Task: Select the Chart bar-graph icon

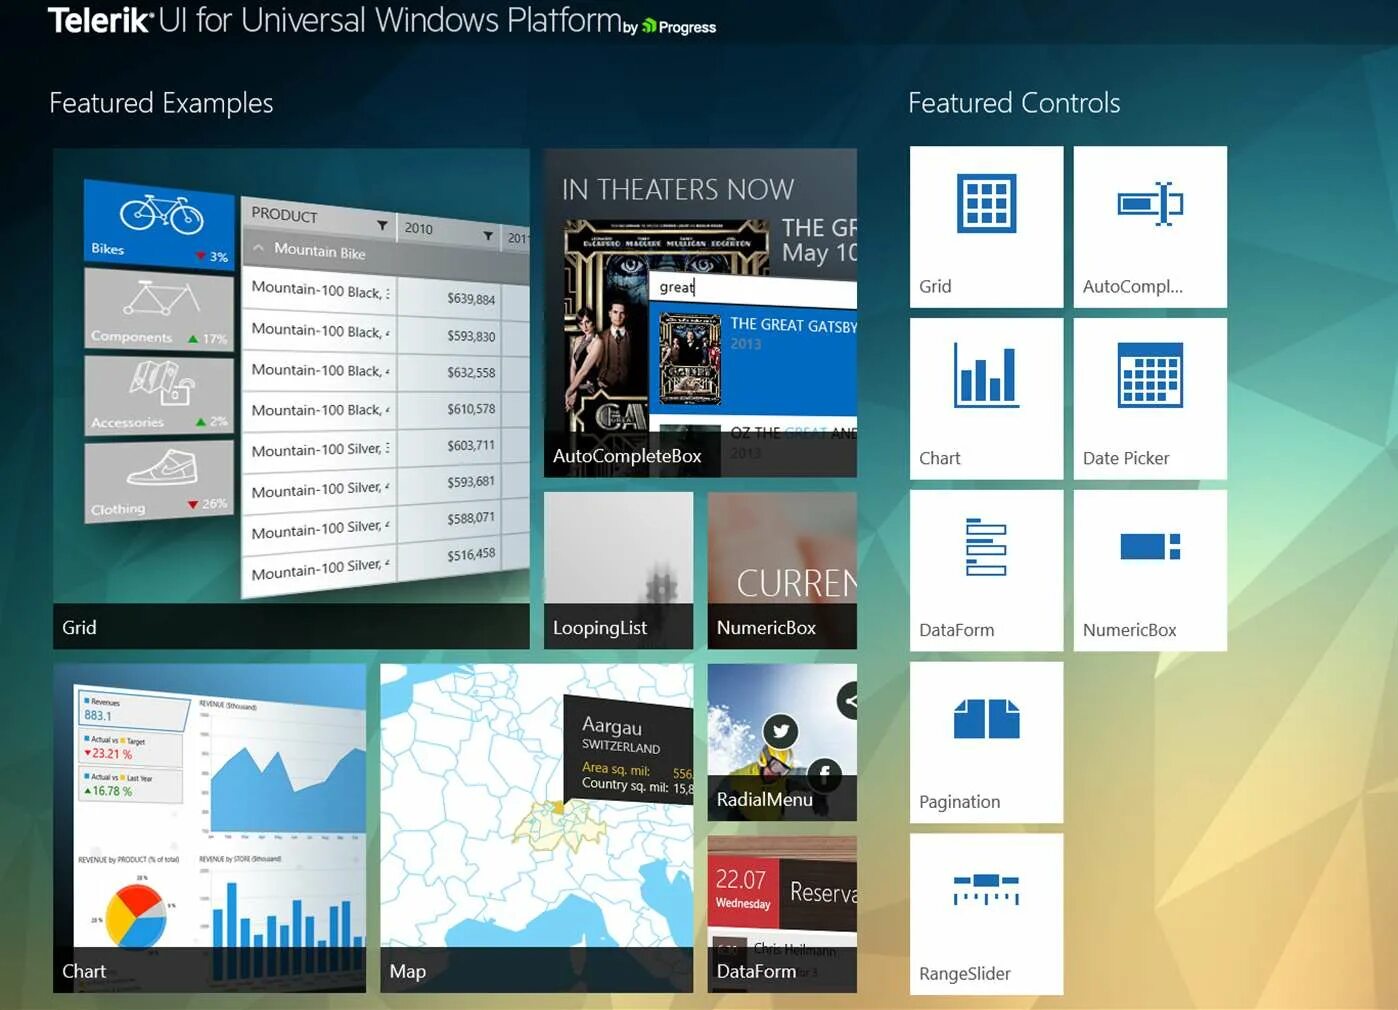Action: pos(986,375)
